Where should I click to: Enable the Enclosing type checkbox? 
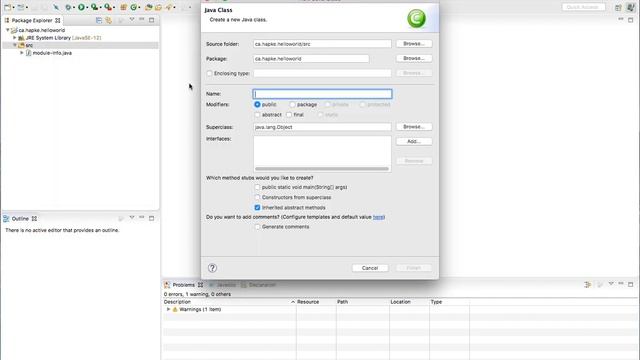point(209,73)
